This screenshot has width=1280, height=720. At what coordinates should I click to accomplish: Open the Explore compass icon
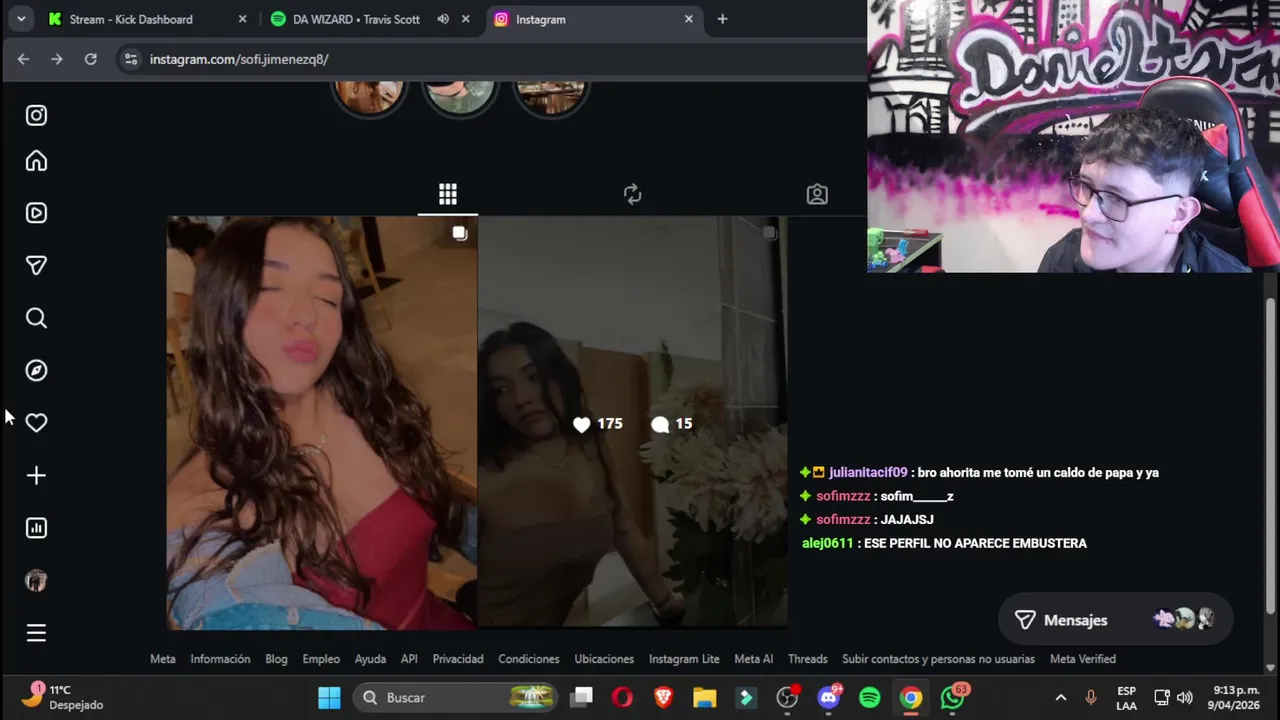coord(36,370)
